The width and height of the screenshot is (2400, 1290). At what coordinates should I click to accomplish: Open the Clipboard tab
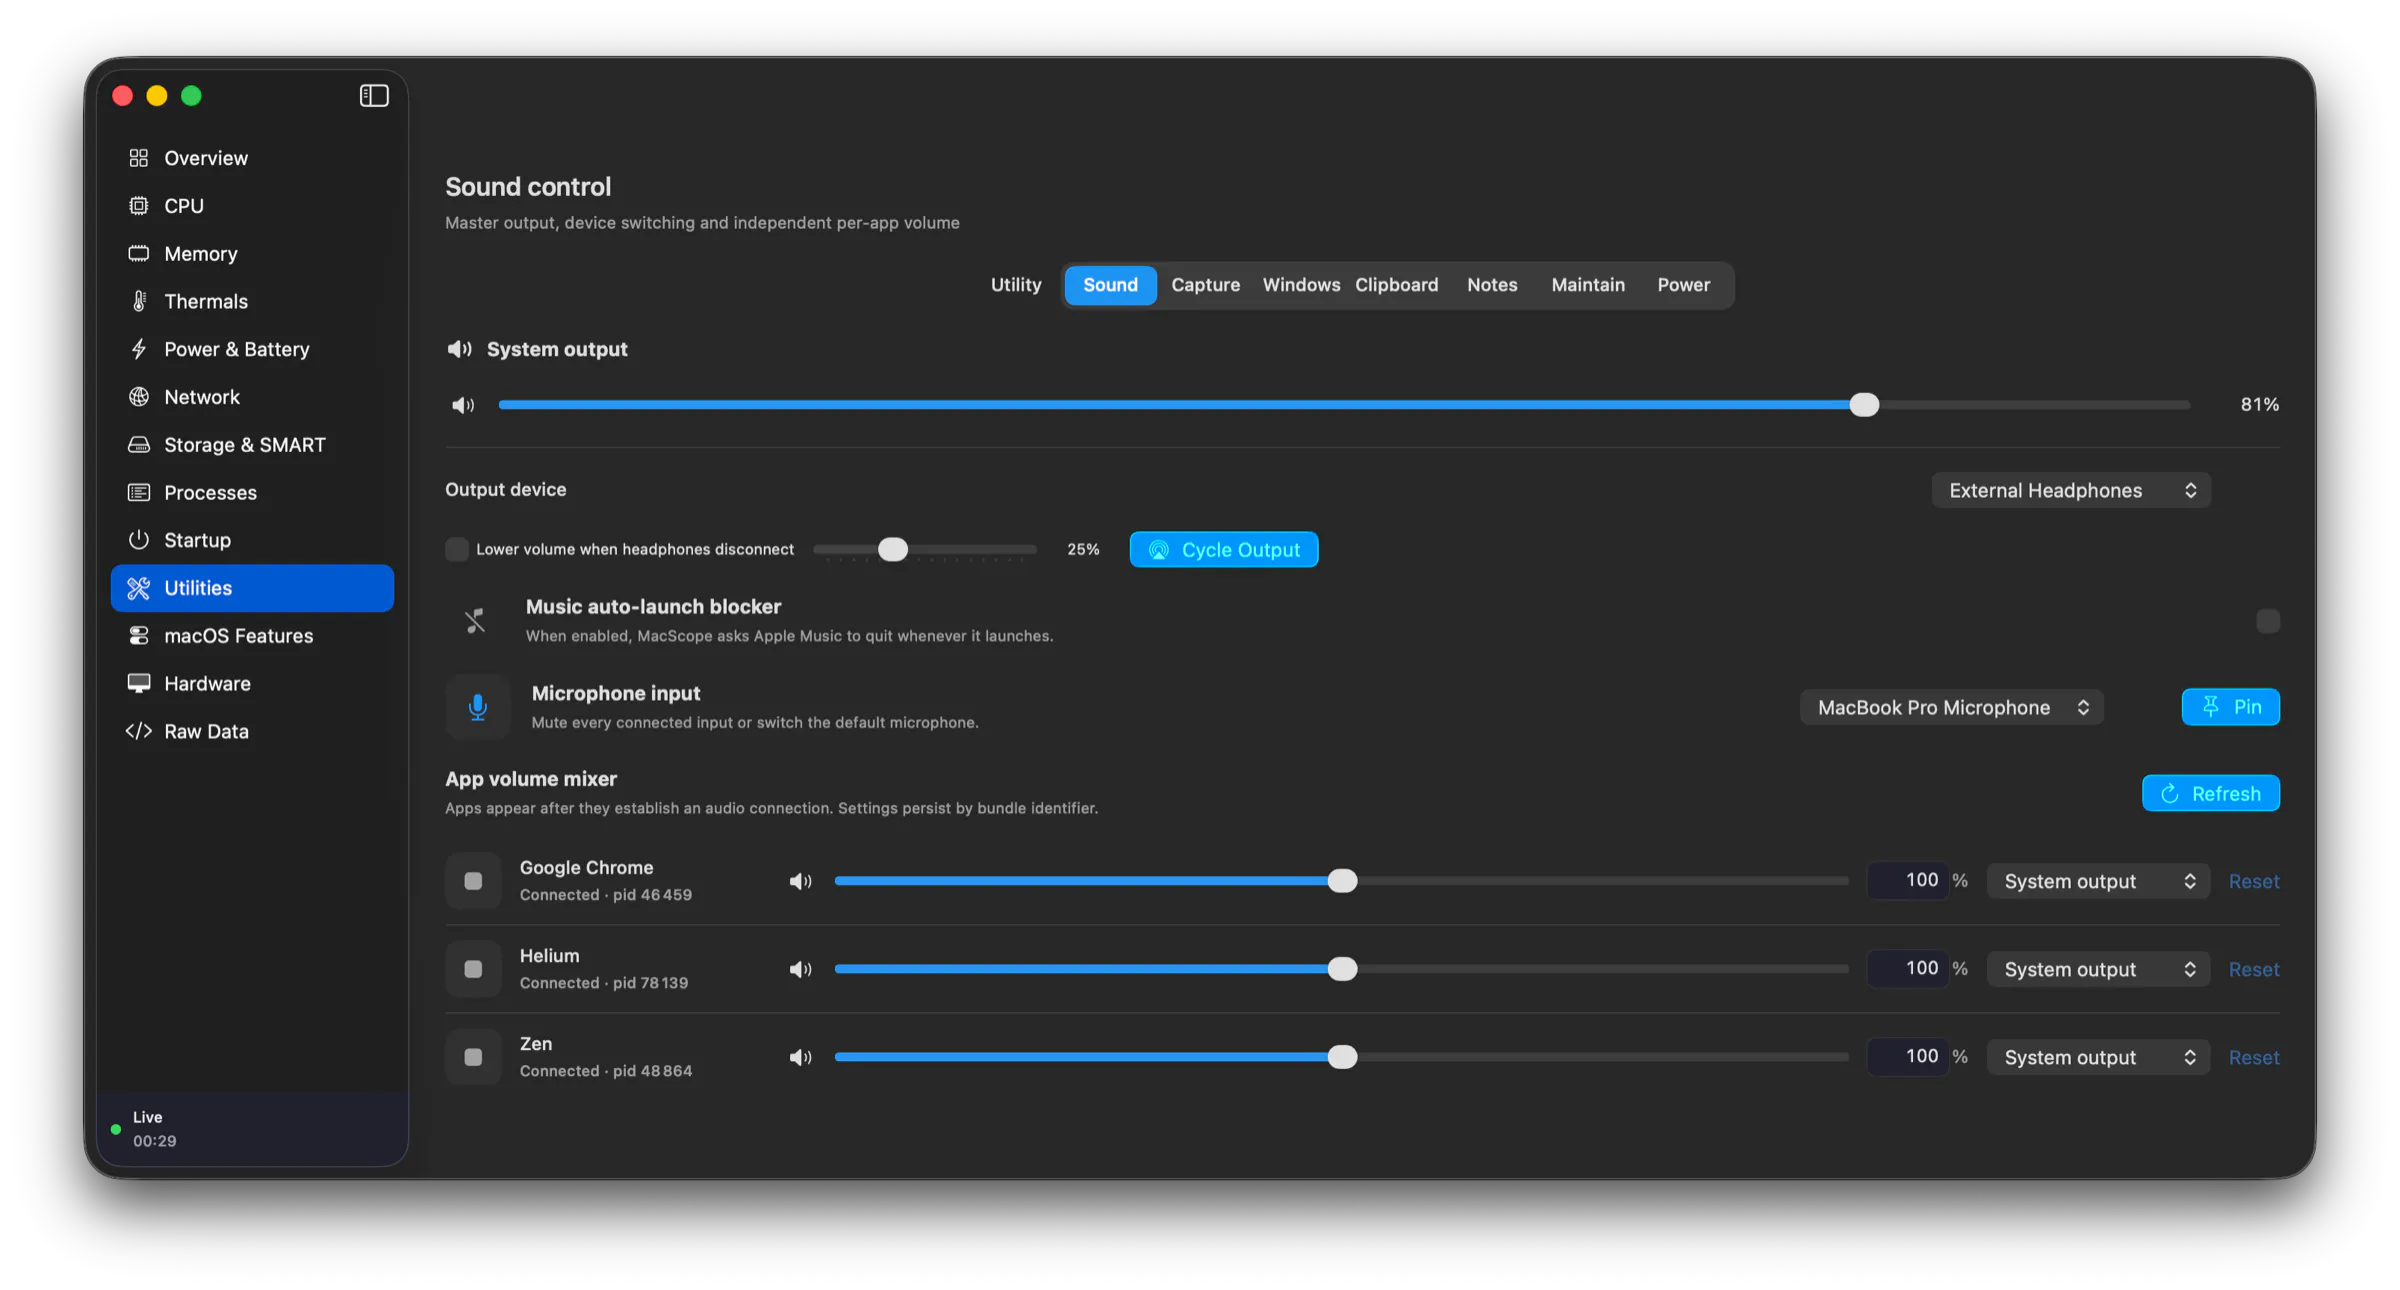(x=1396, y=285)
